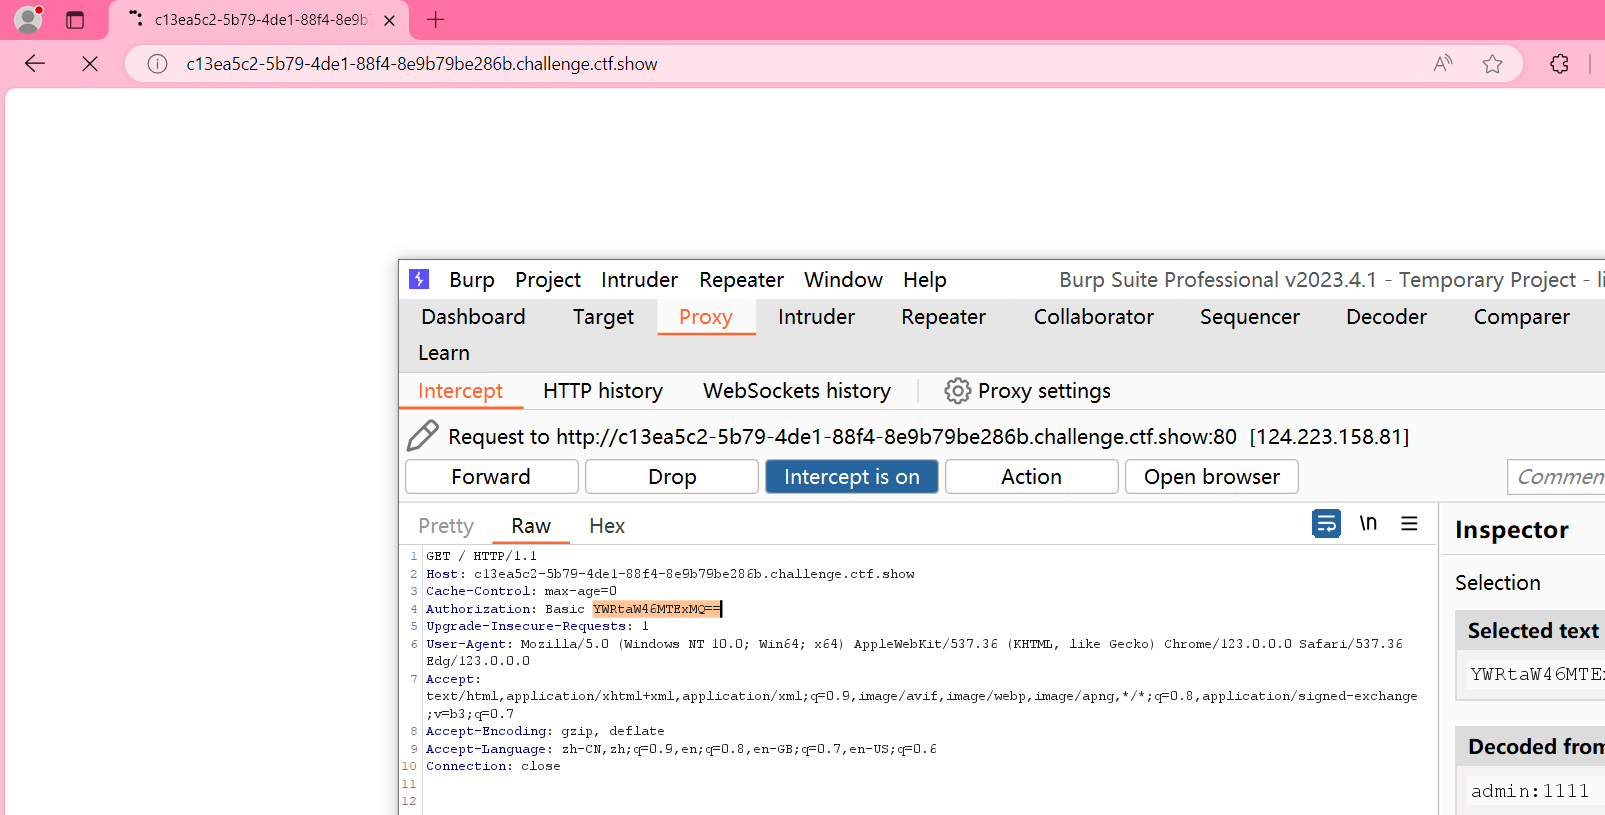Viewport: 1605px width, 815px height.
Task: Click the Comment input field
Action: pos(1557,477)
